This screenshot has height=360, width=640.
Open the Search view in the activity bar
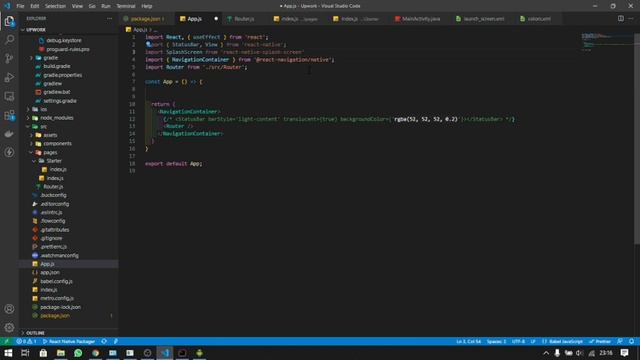pyautogui.click(x=9, y=40)
